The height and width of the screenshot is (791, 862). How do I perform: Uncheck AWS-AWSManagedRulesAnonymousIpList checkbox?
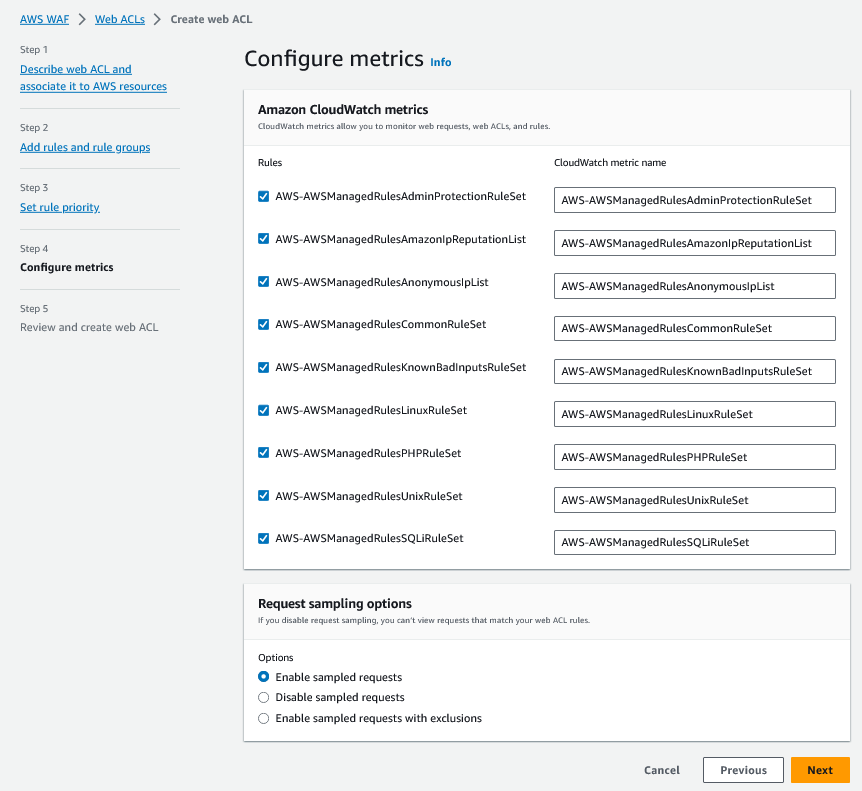264,282
